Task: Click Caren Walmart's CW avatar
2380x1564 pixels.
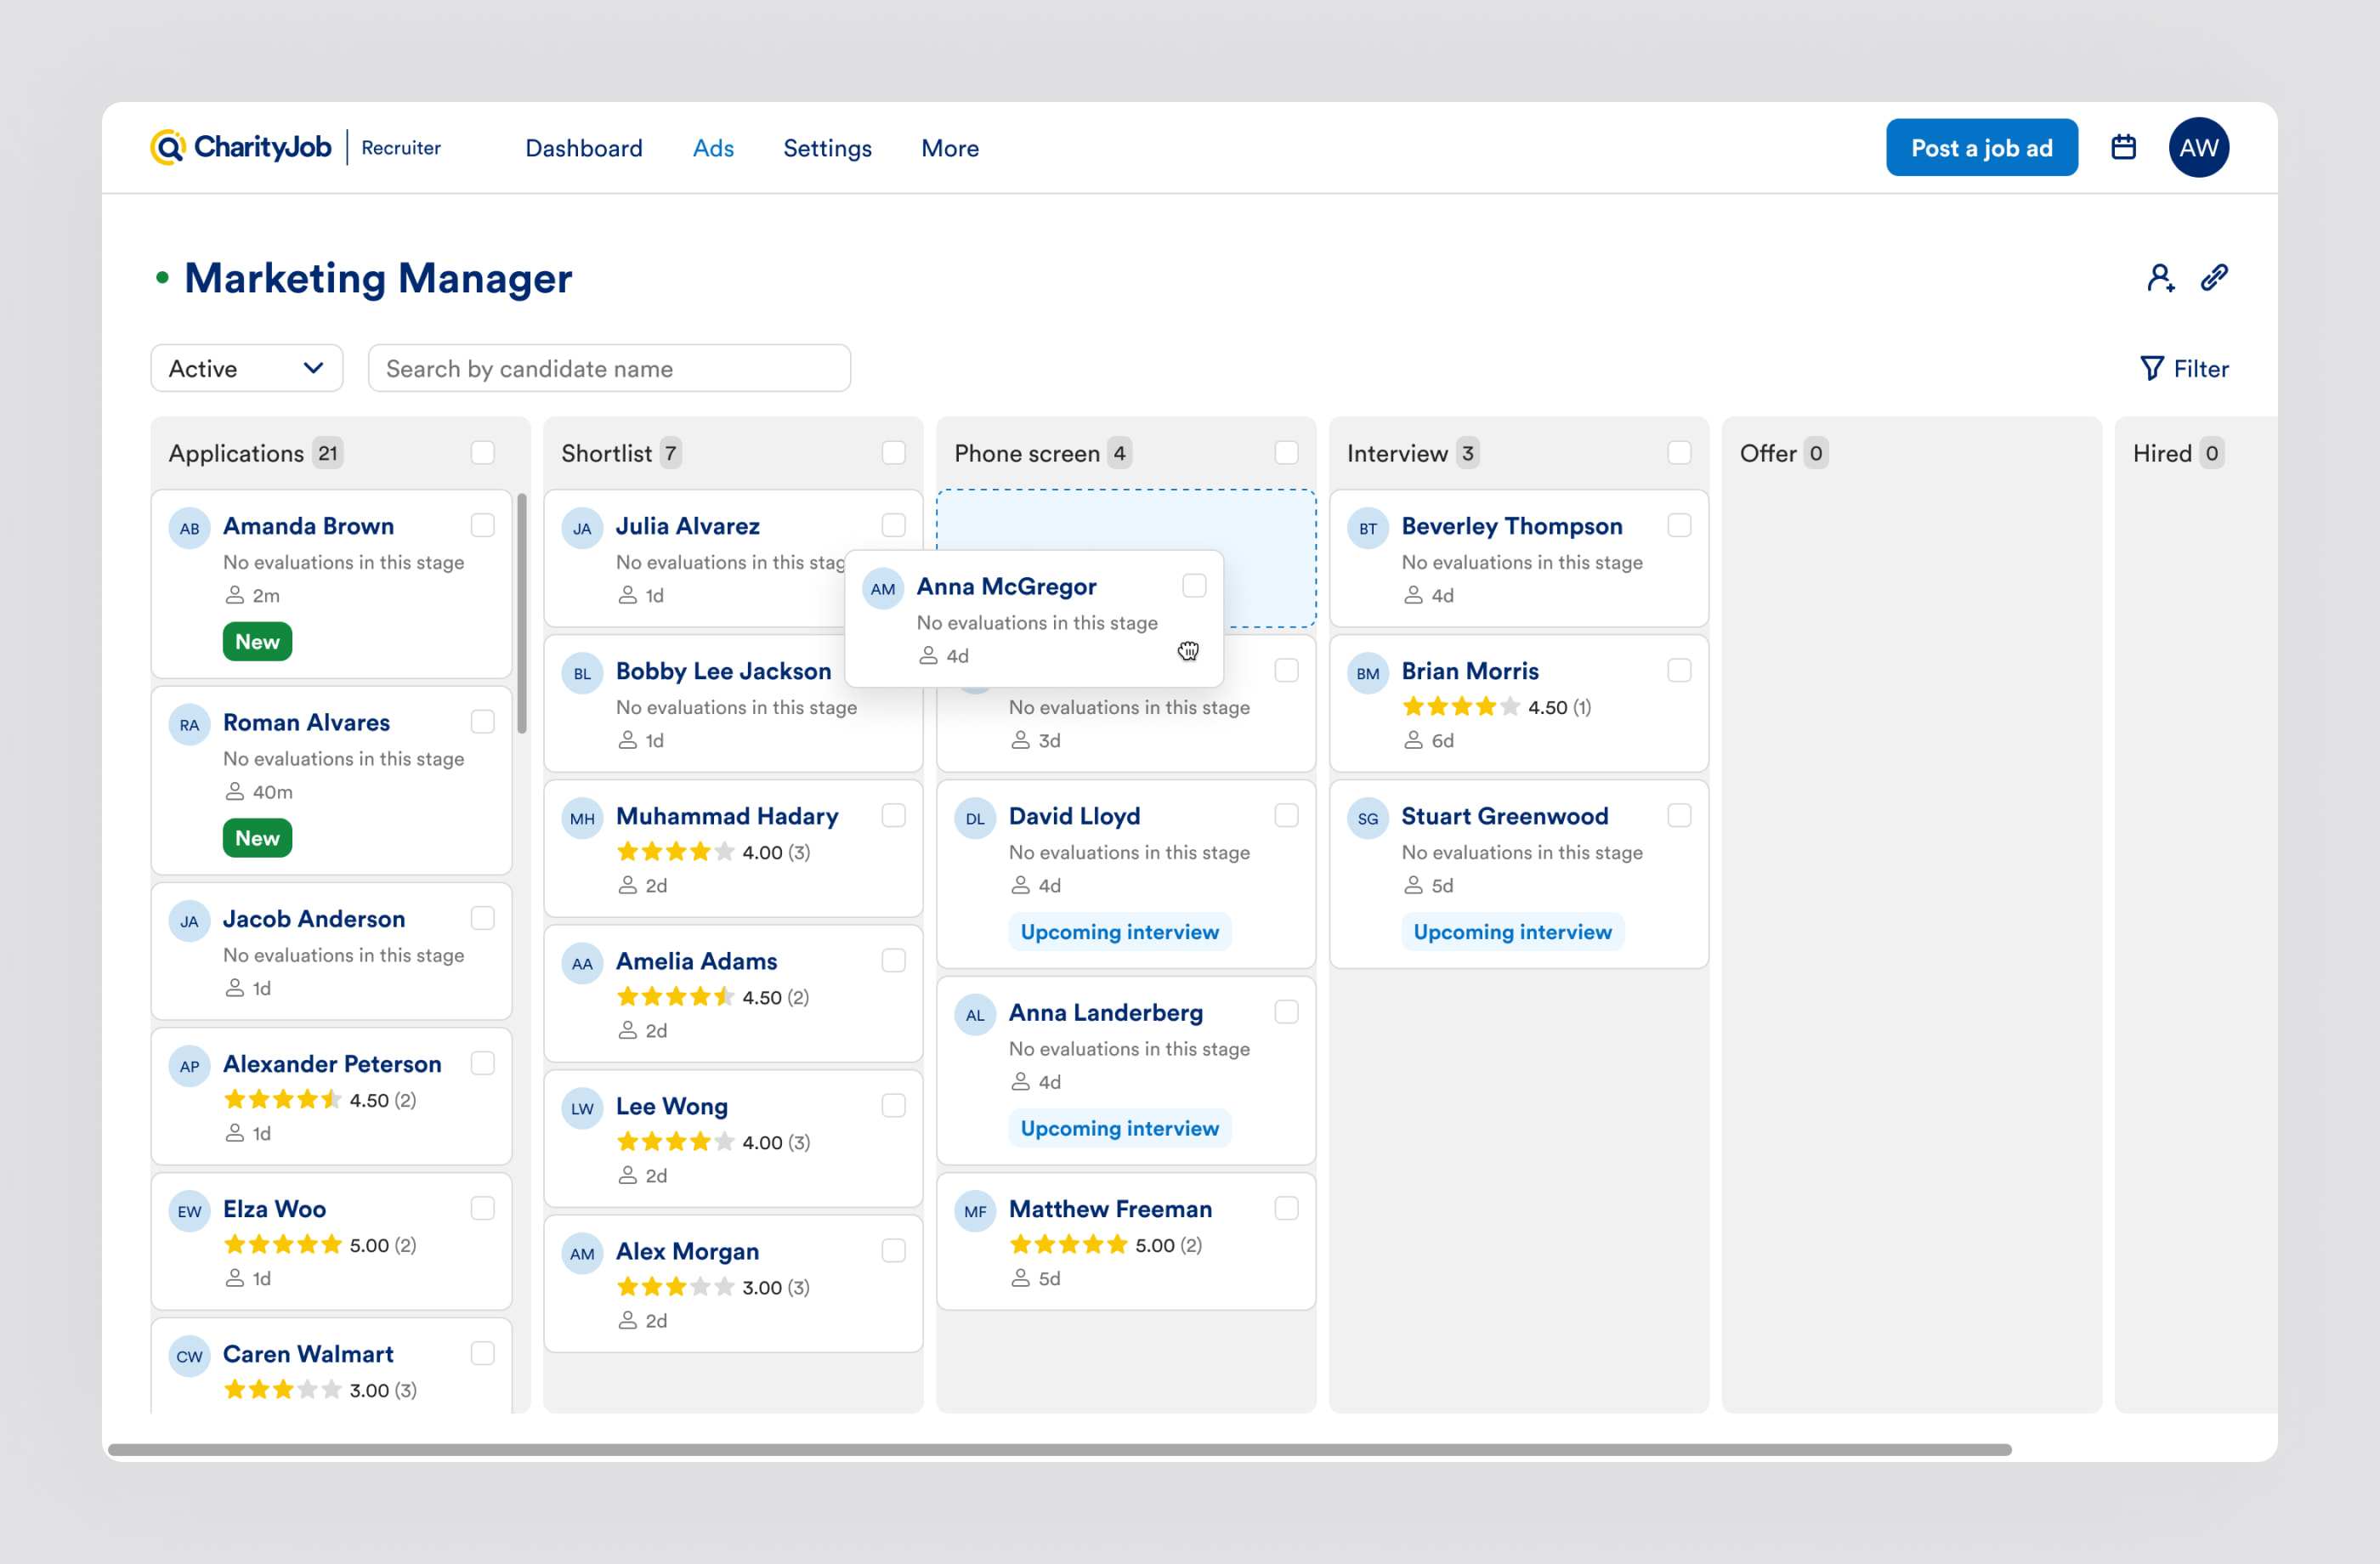Action: (189, 1356)
